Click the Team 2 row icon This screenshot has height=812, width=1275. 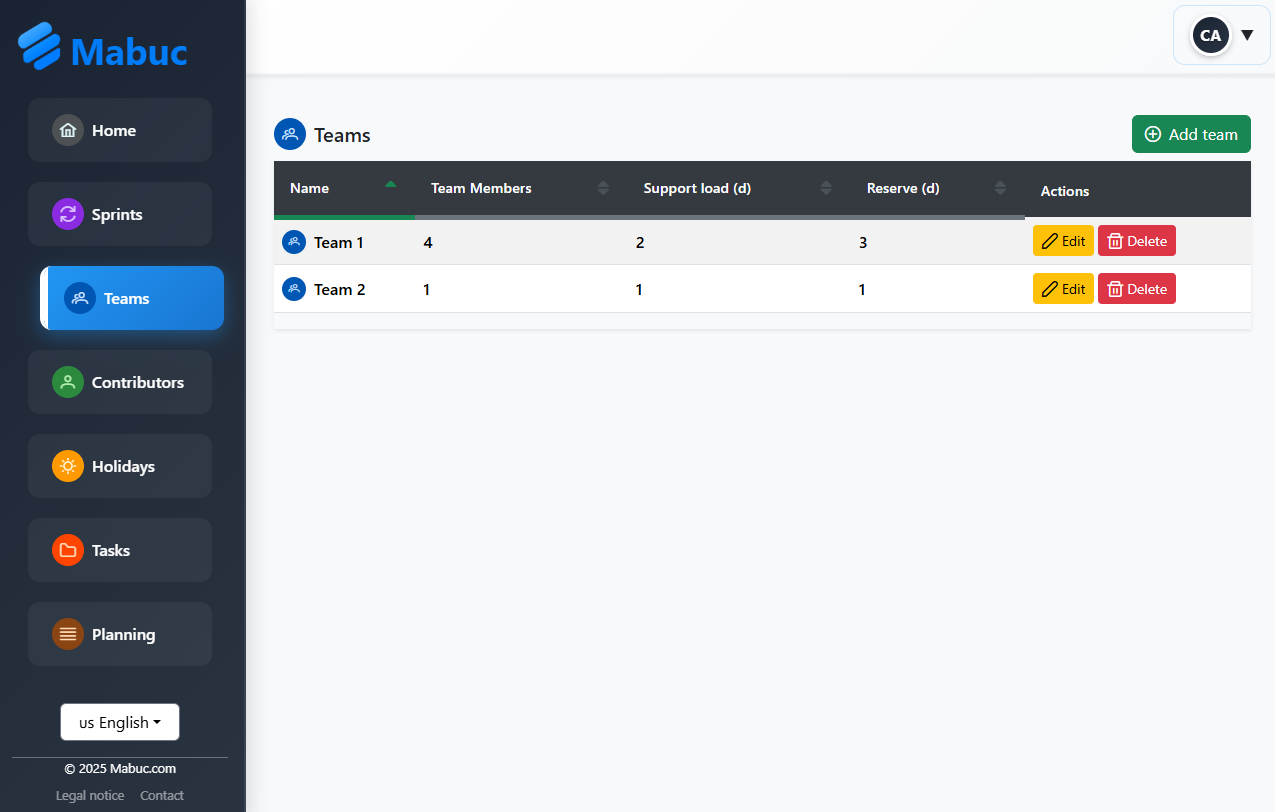point(294,289)
